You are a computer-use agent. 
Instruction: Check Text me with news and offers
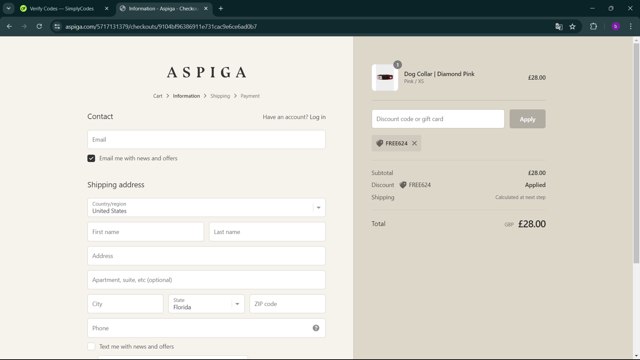(x=91, y=347)
